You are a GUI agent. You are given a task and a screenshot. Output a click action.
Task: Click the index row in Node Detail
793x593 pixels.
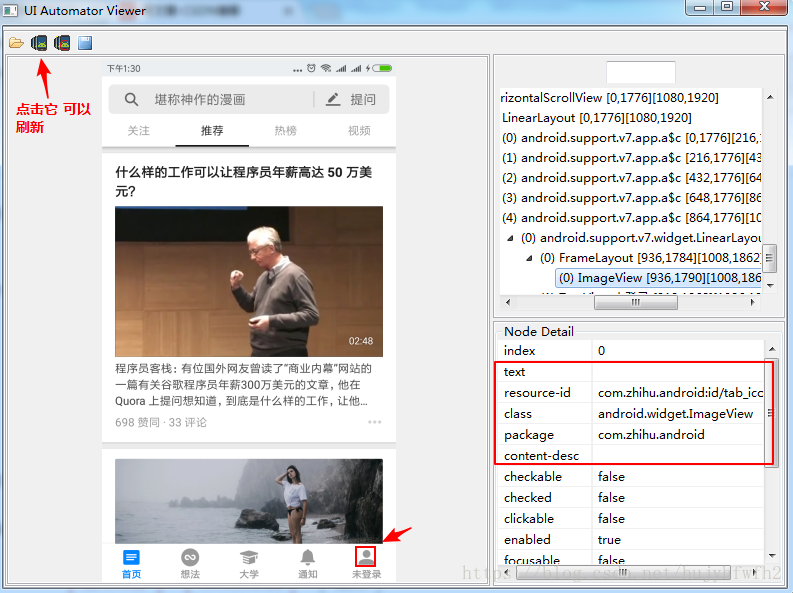pos(631,351)
